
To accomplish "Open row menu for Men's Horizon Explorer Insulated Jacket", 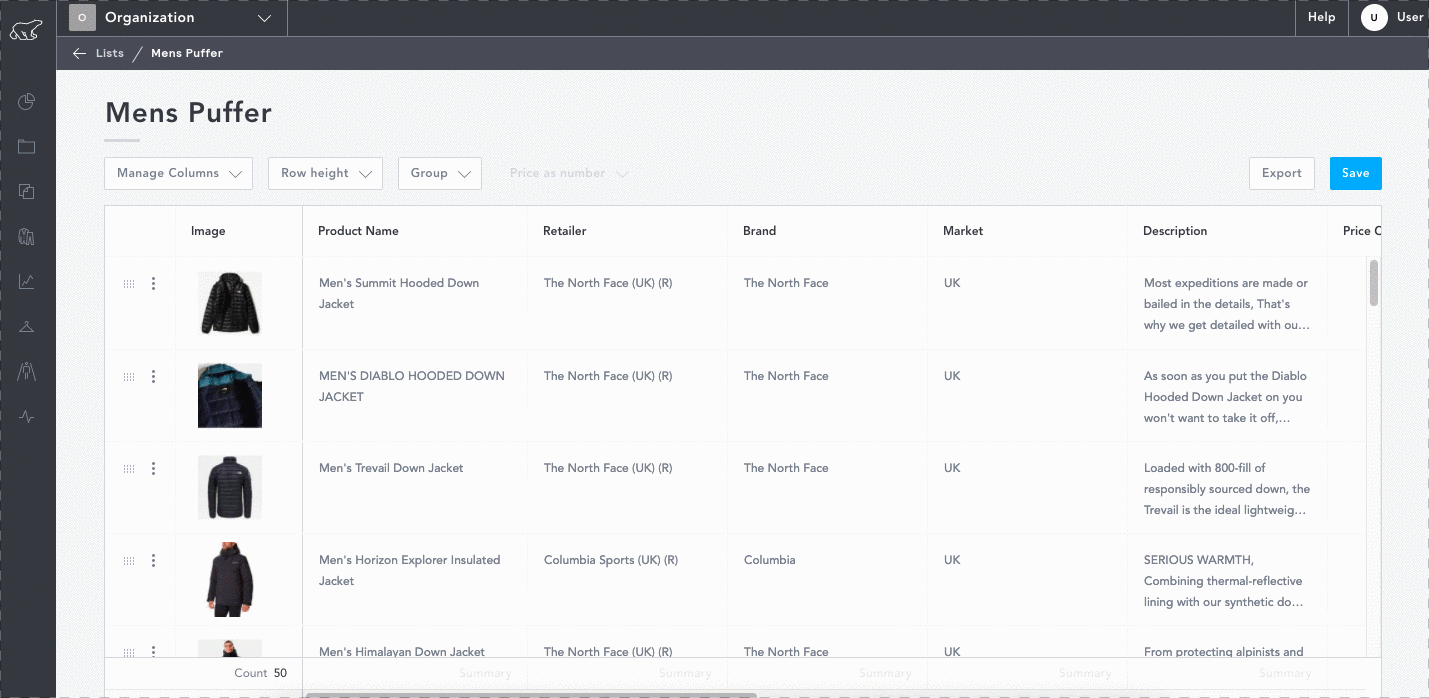I will (x=153, y=561).
